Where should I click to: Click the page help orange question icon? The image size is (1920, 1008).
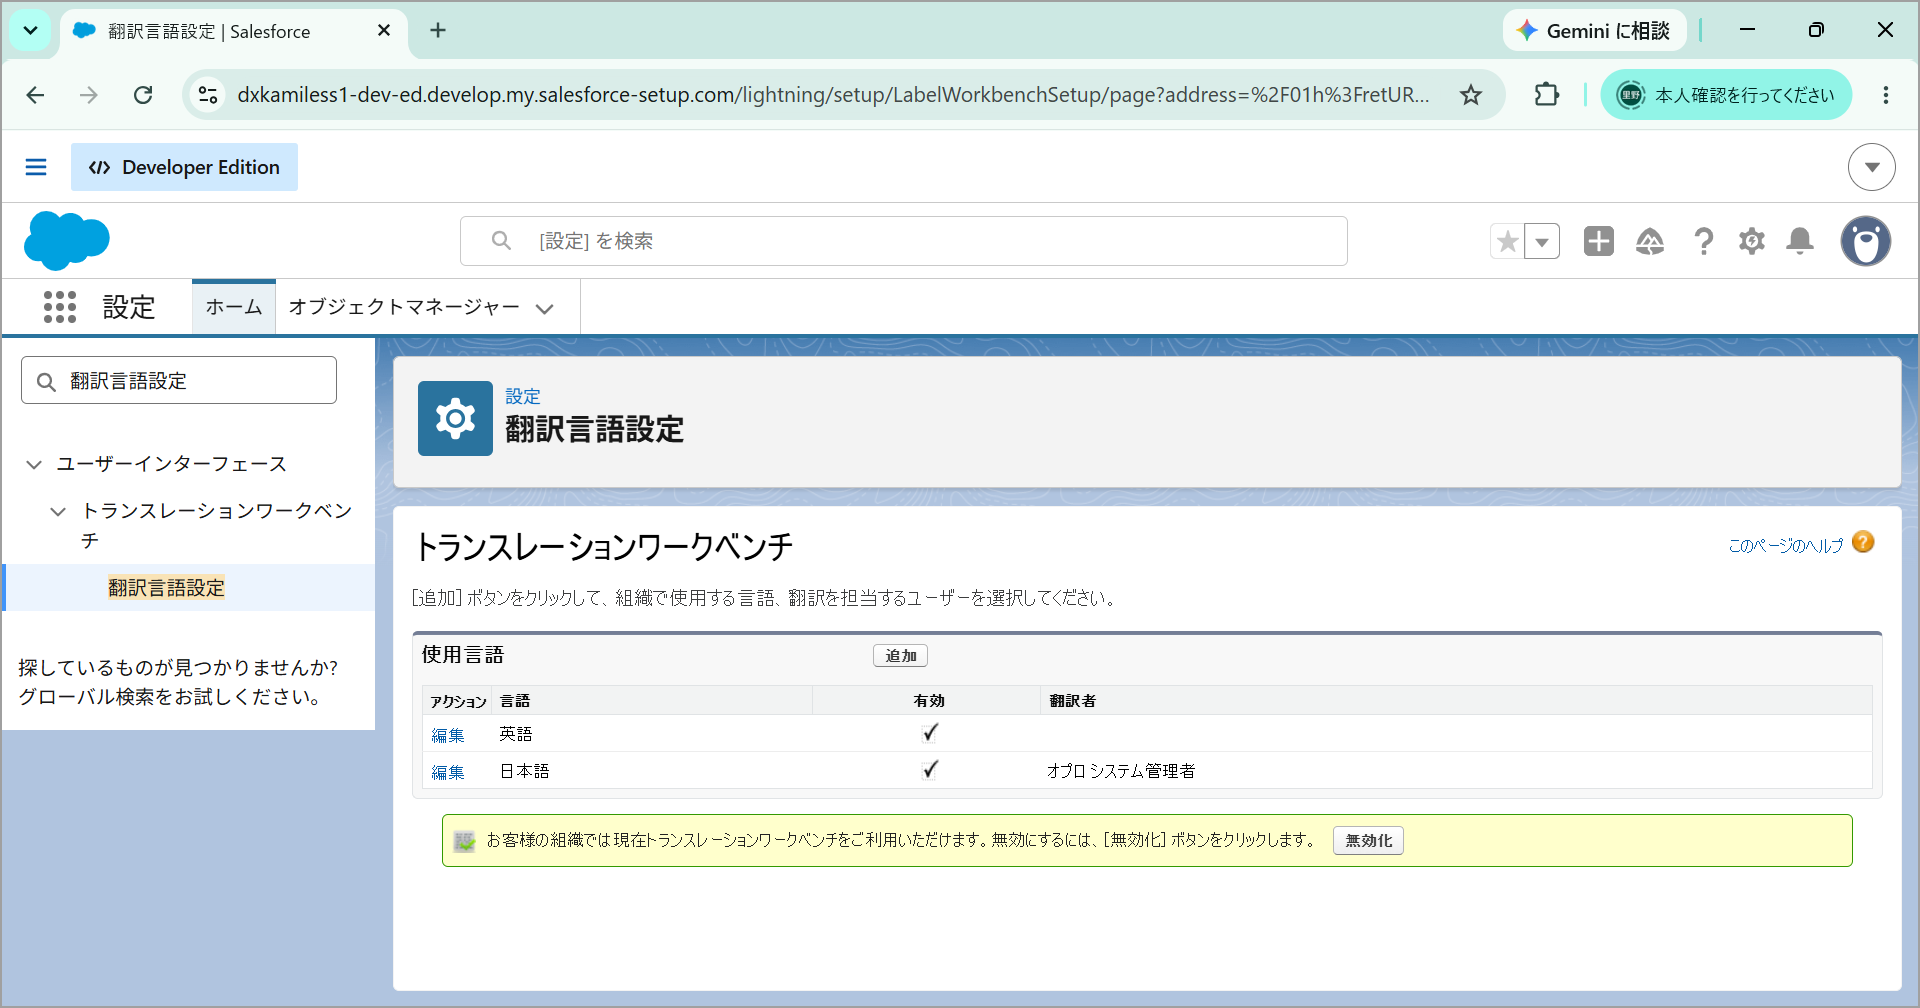click(1863, 542)
